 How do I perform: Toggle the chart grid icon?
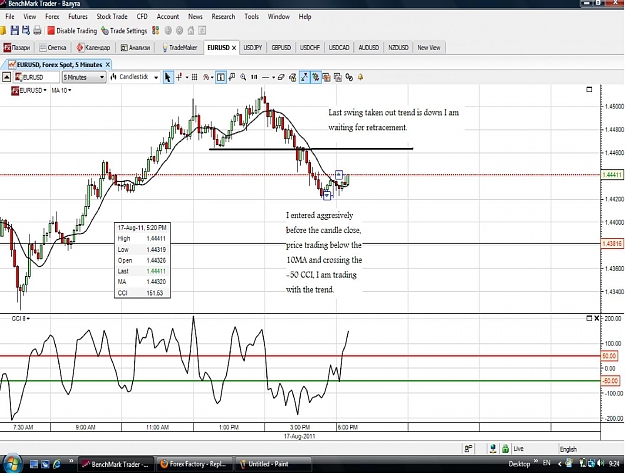[195, 77]
